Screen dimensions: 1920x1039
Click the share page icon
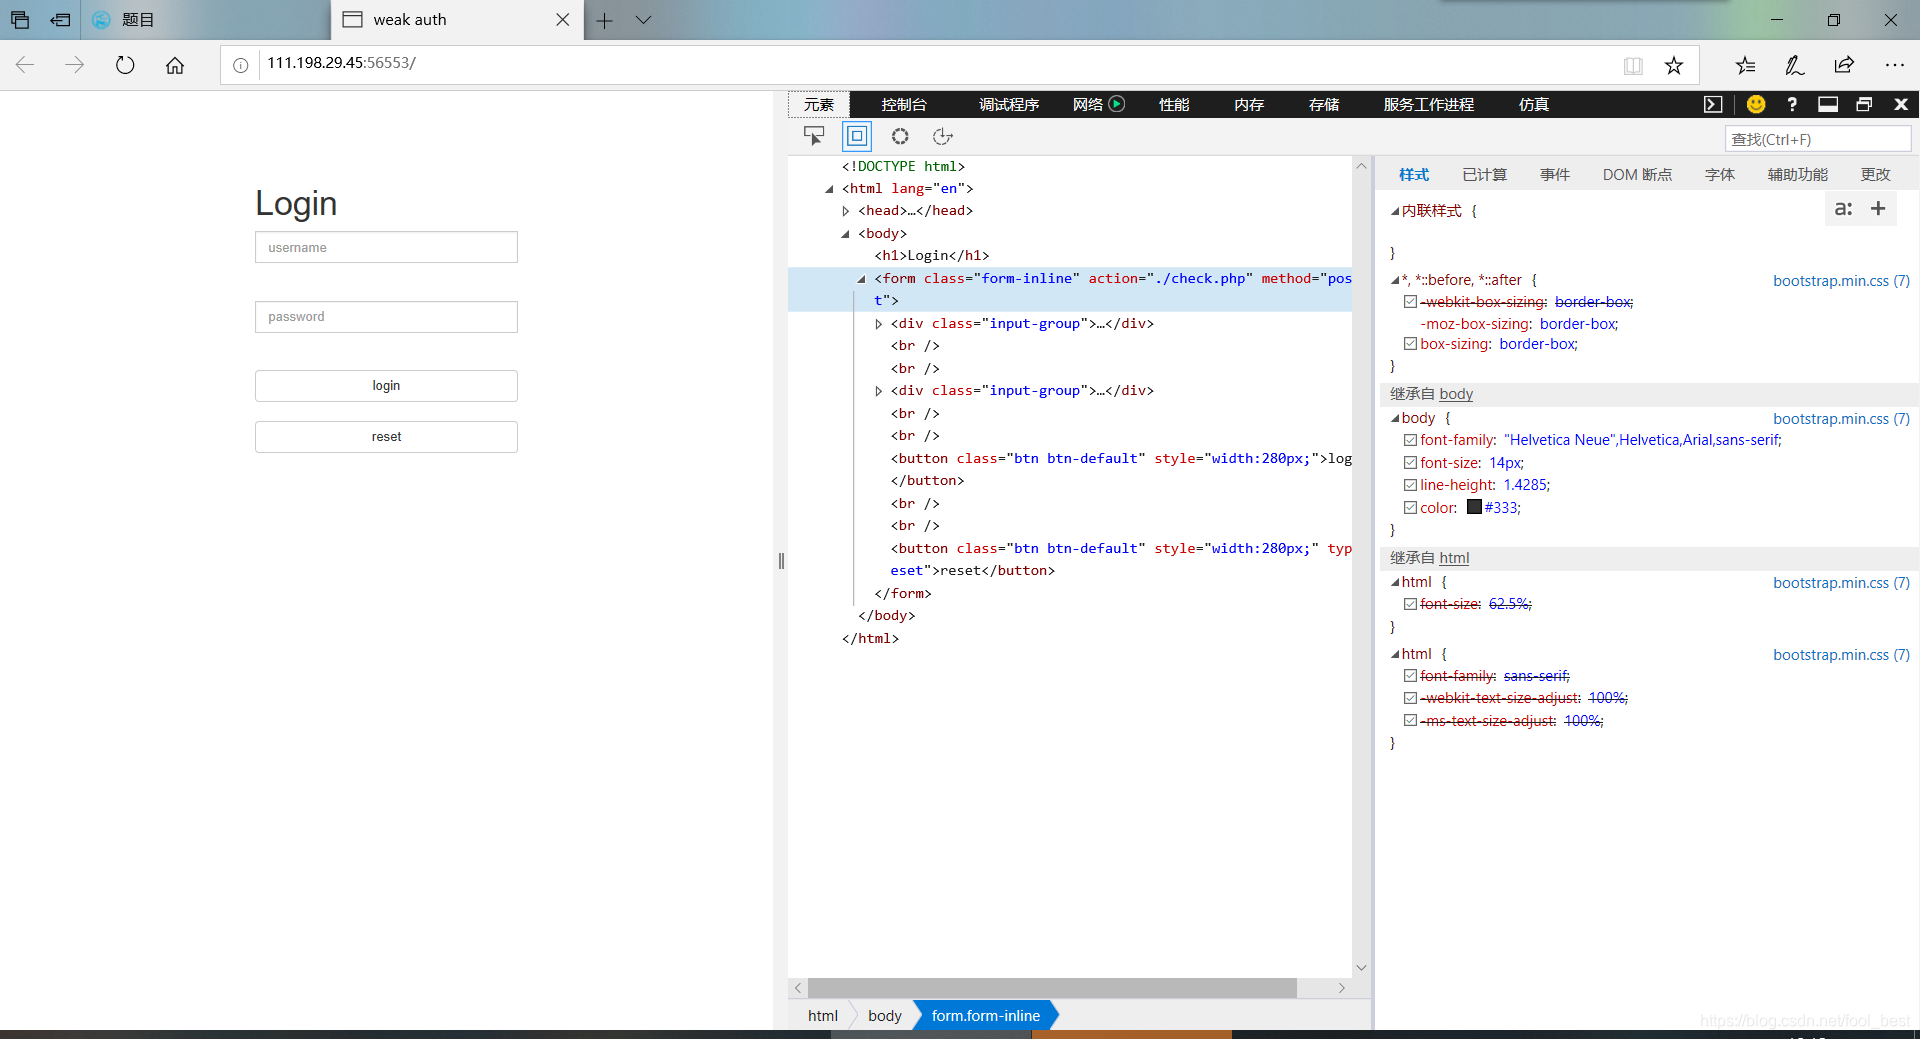coord(1844,65)
